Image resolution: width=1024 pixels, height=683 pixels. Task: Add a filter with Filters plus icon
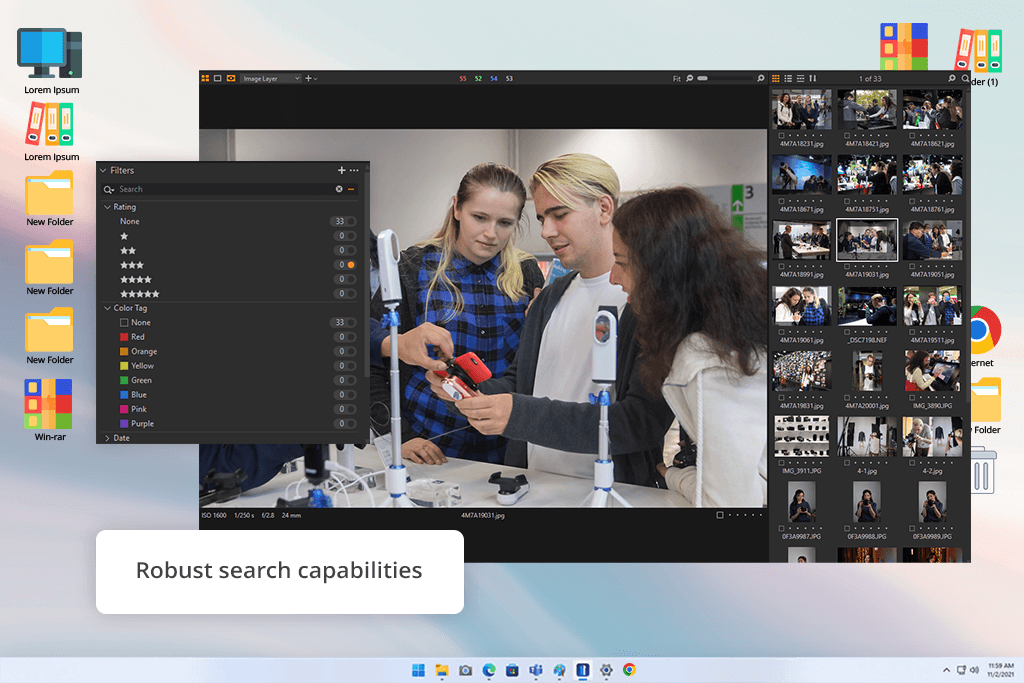(341, 170)
